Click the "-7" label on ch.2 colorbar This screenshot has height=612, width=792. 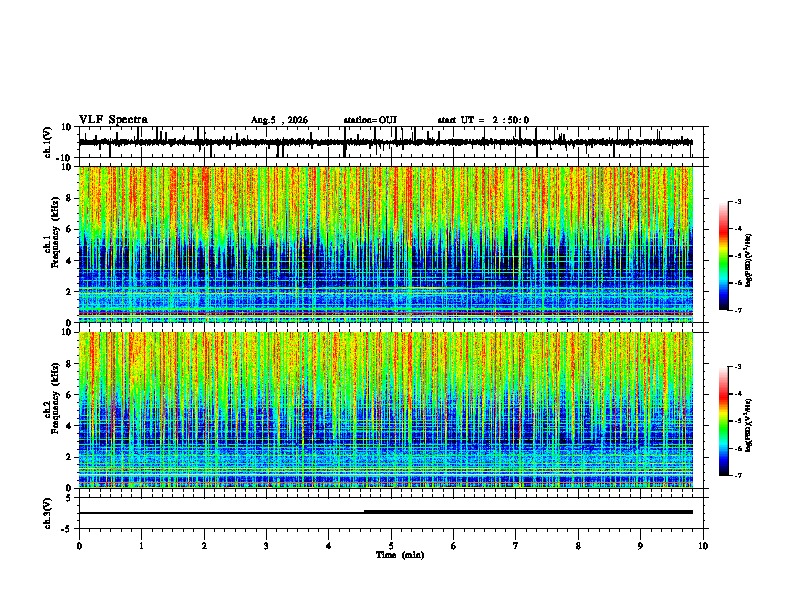[737, 475]
